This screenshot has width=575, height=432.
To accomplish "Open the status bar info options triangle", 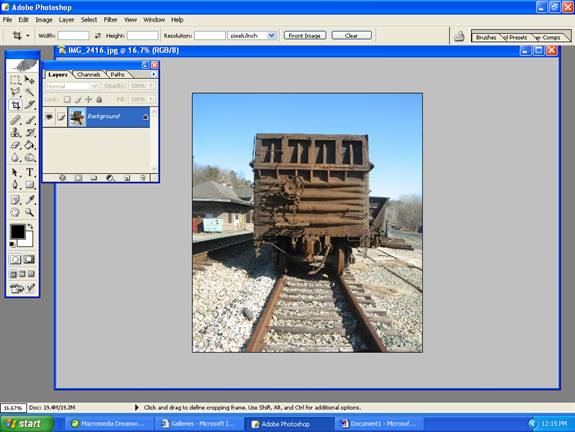I will coord(136,407).
